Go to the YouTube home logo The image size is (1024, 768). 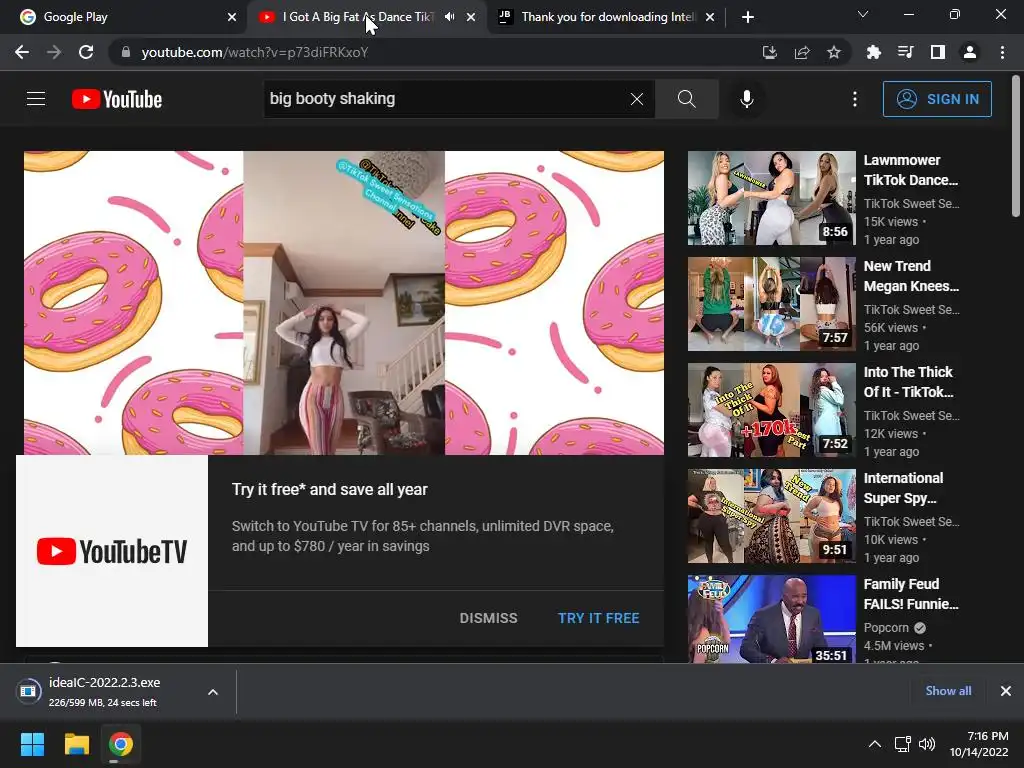pyautogui.click(x=117, y=99)
